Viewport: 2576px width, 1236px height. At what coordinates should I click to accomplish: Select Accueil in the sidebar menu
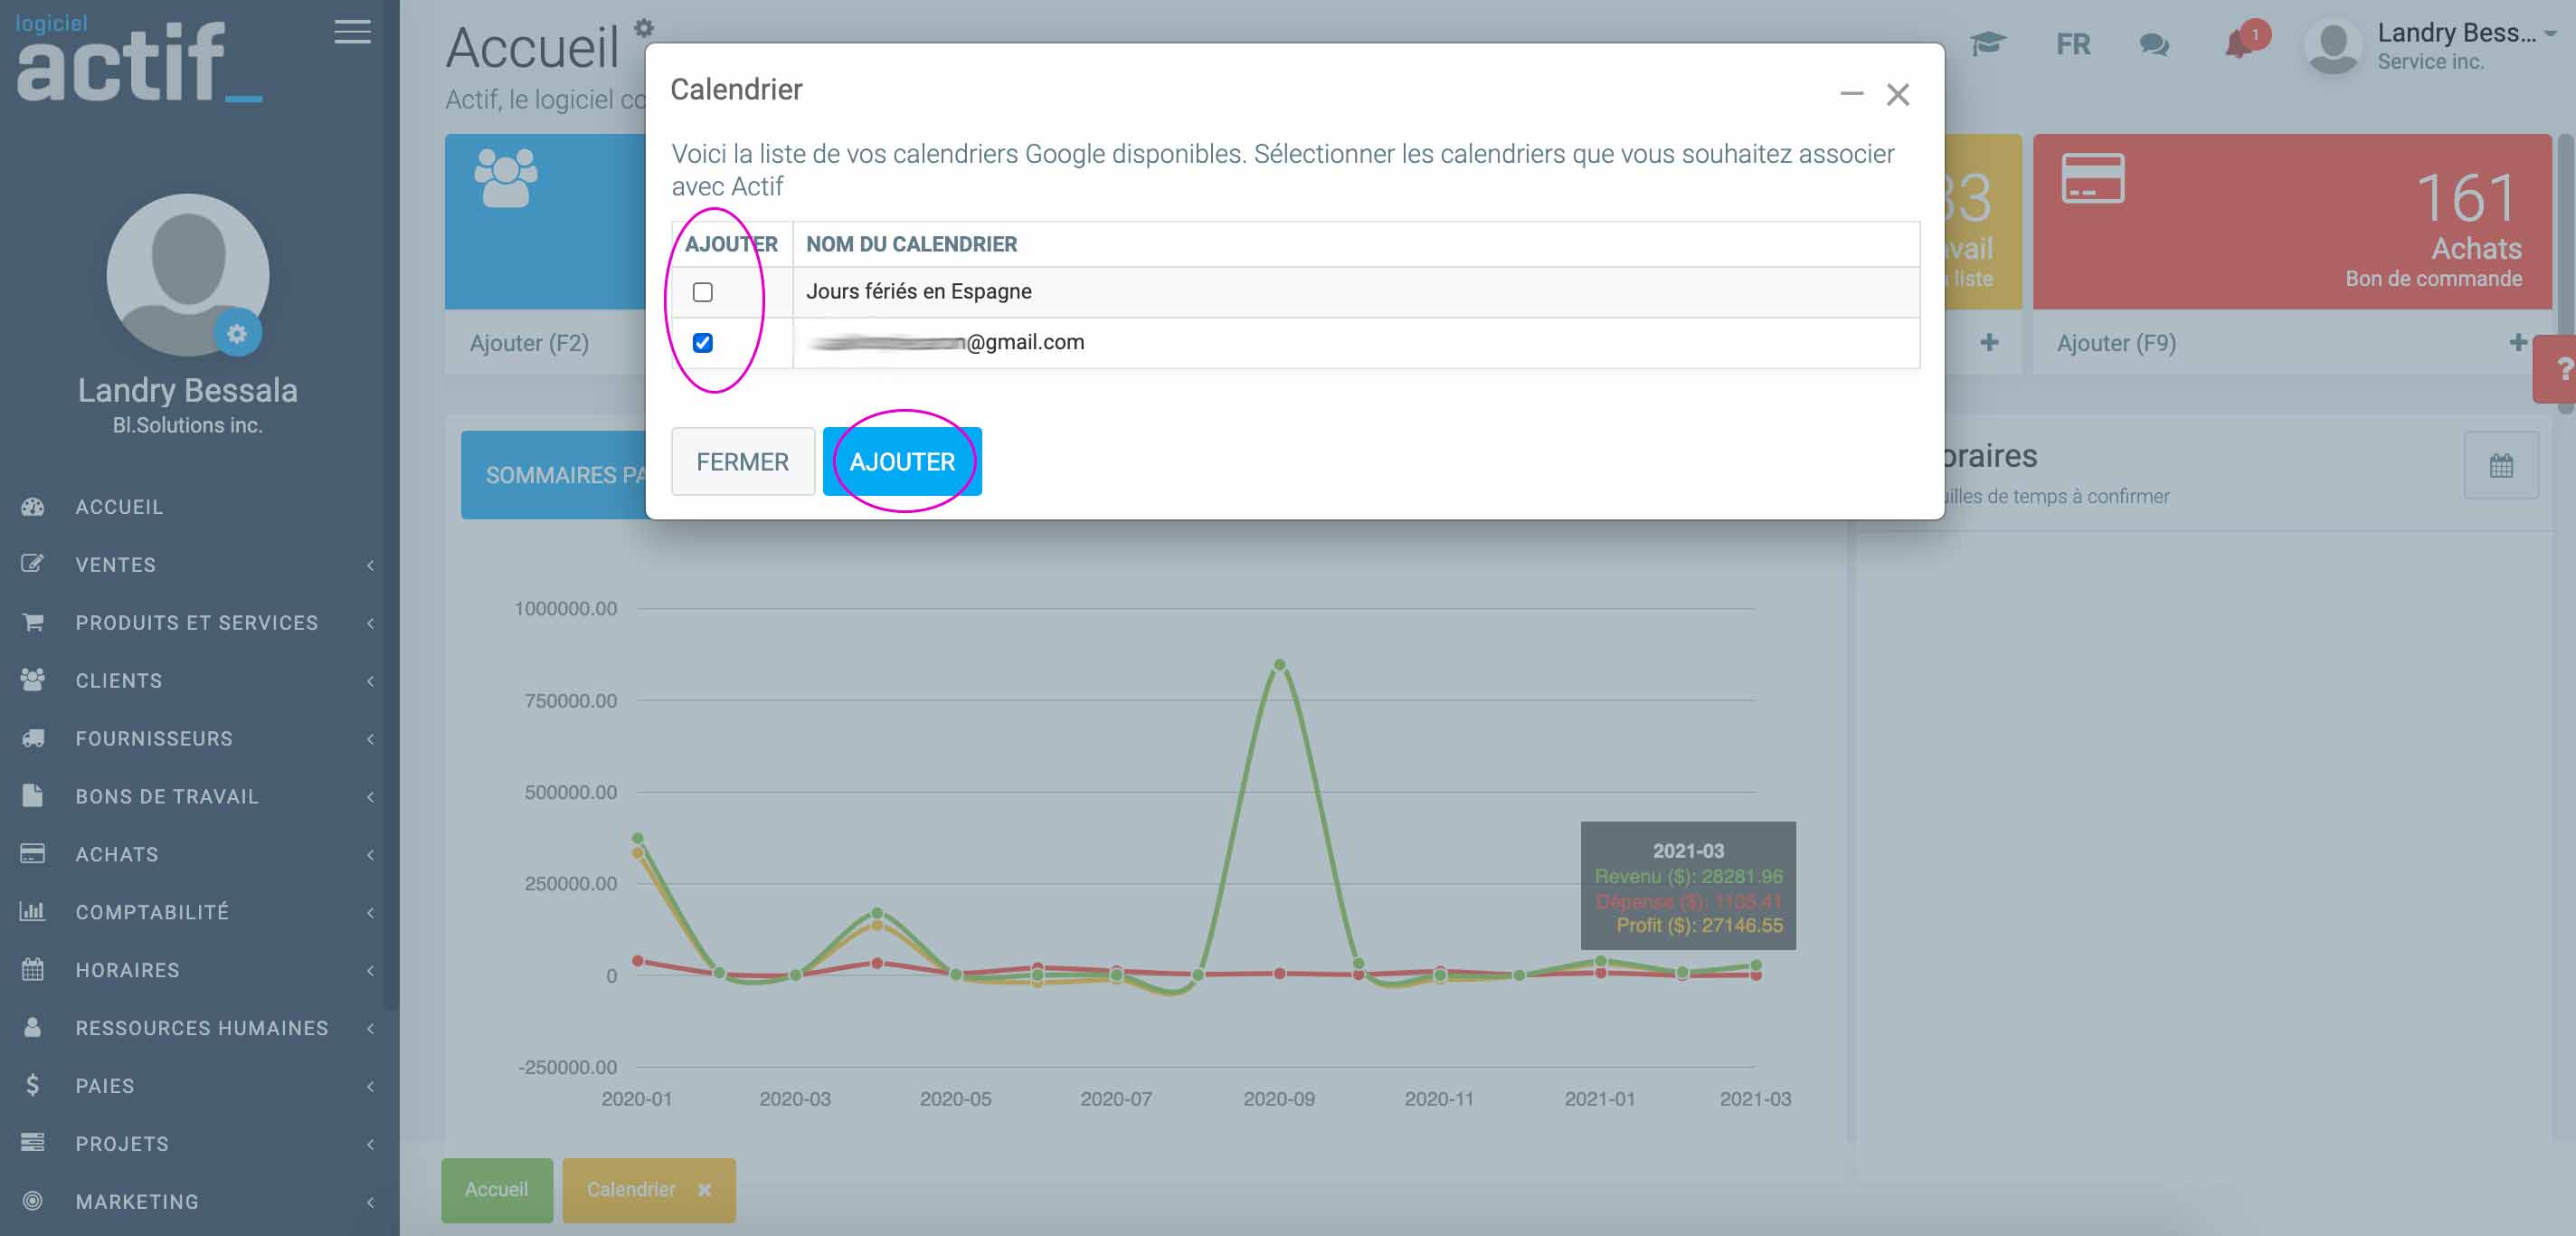point(119,507)
